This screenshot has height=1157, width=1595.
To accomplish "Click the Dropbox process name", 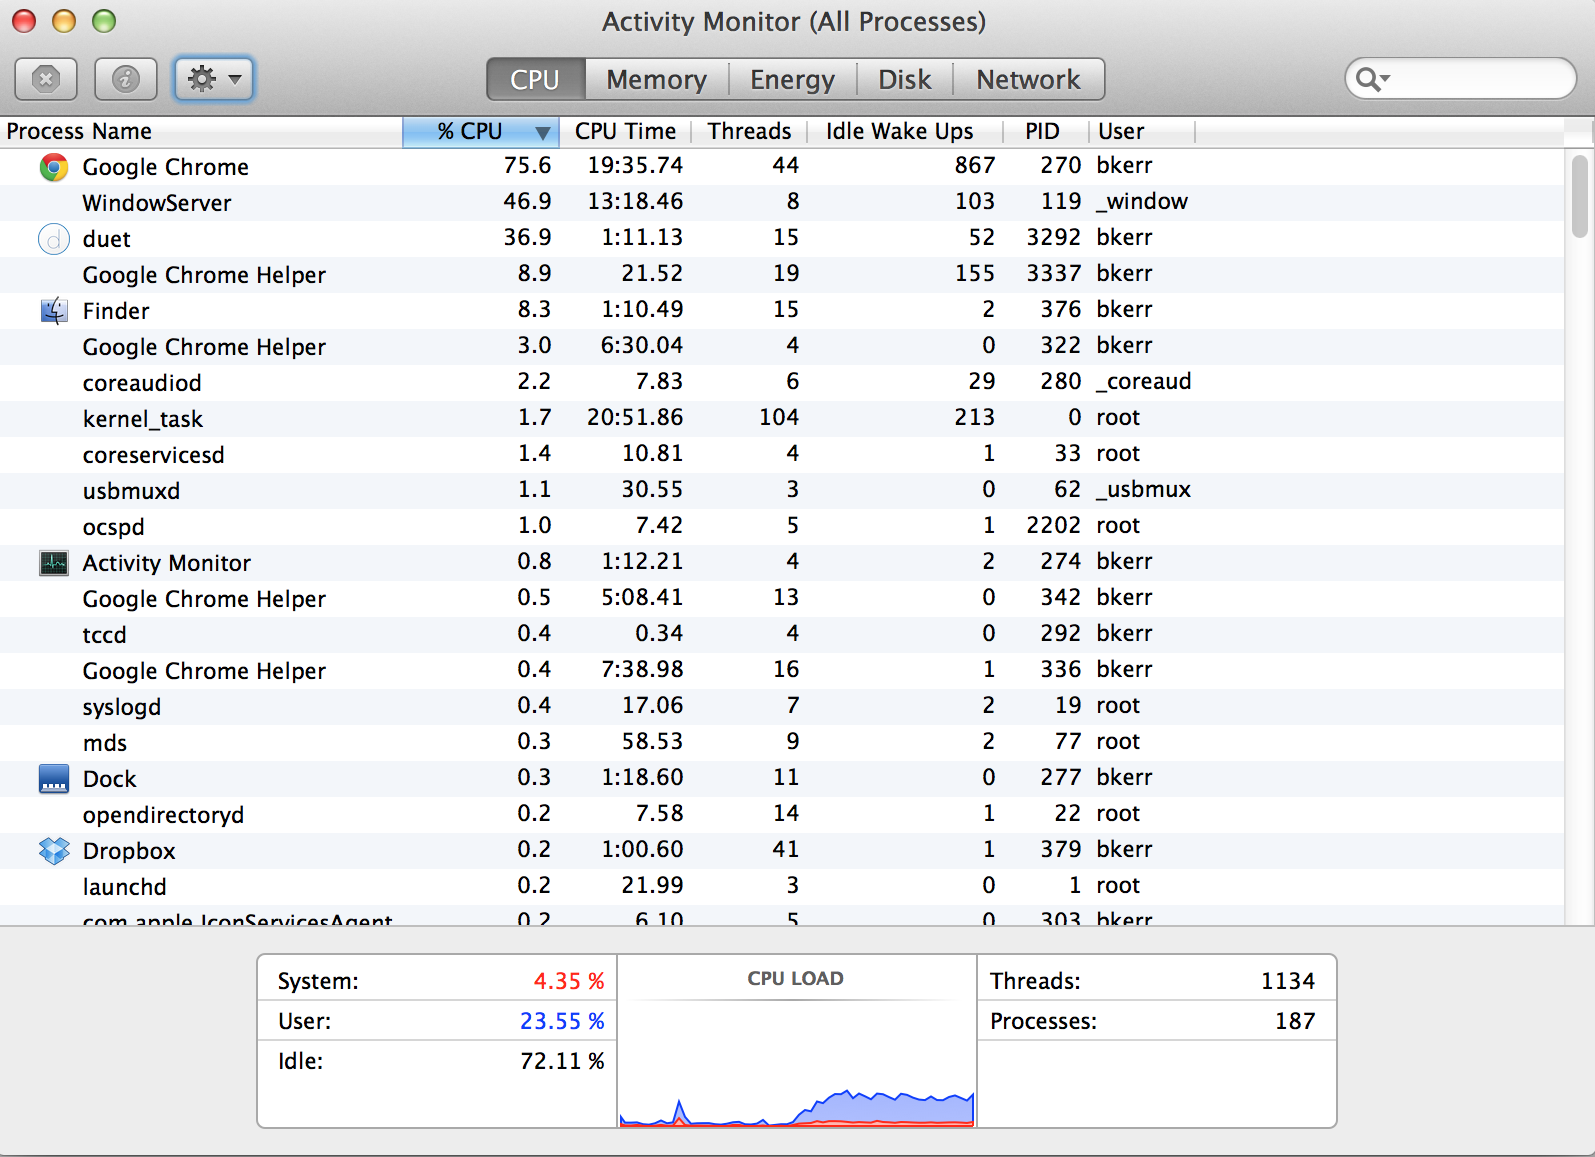I will pos(129,851).
